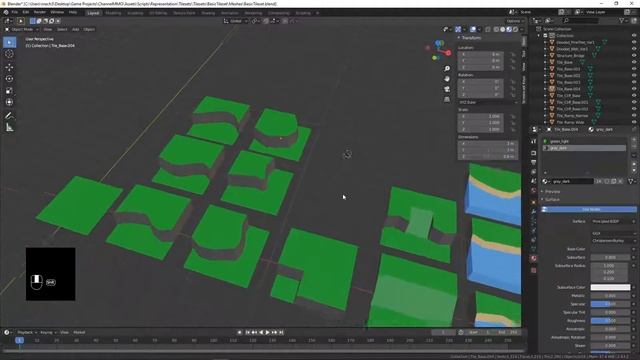
Task: Switch perspective/orthographic grid icon
Action: [x=447, y=99]
